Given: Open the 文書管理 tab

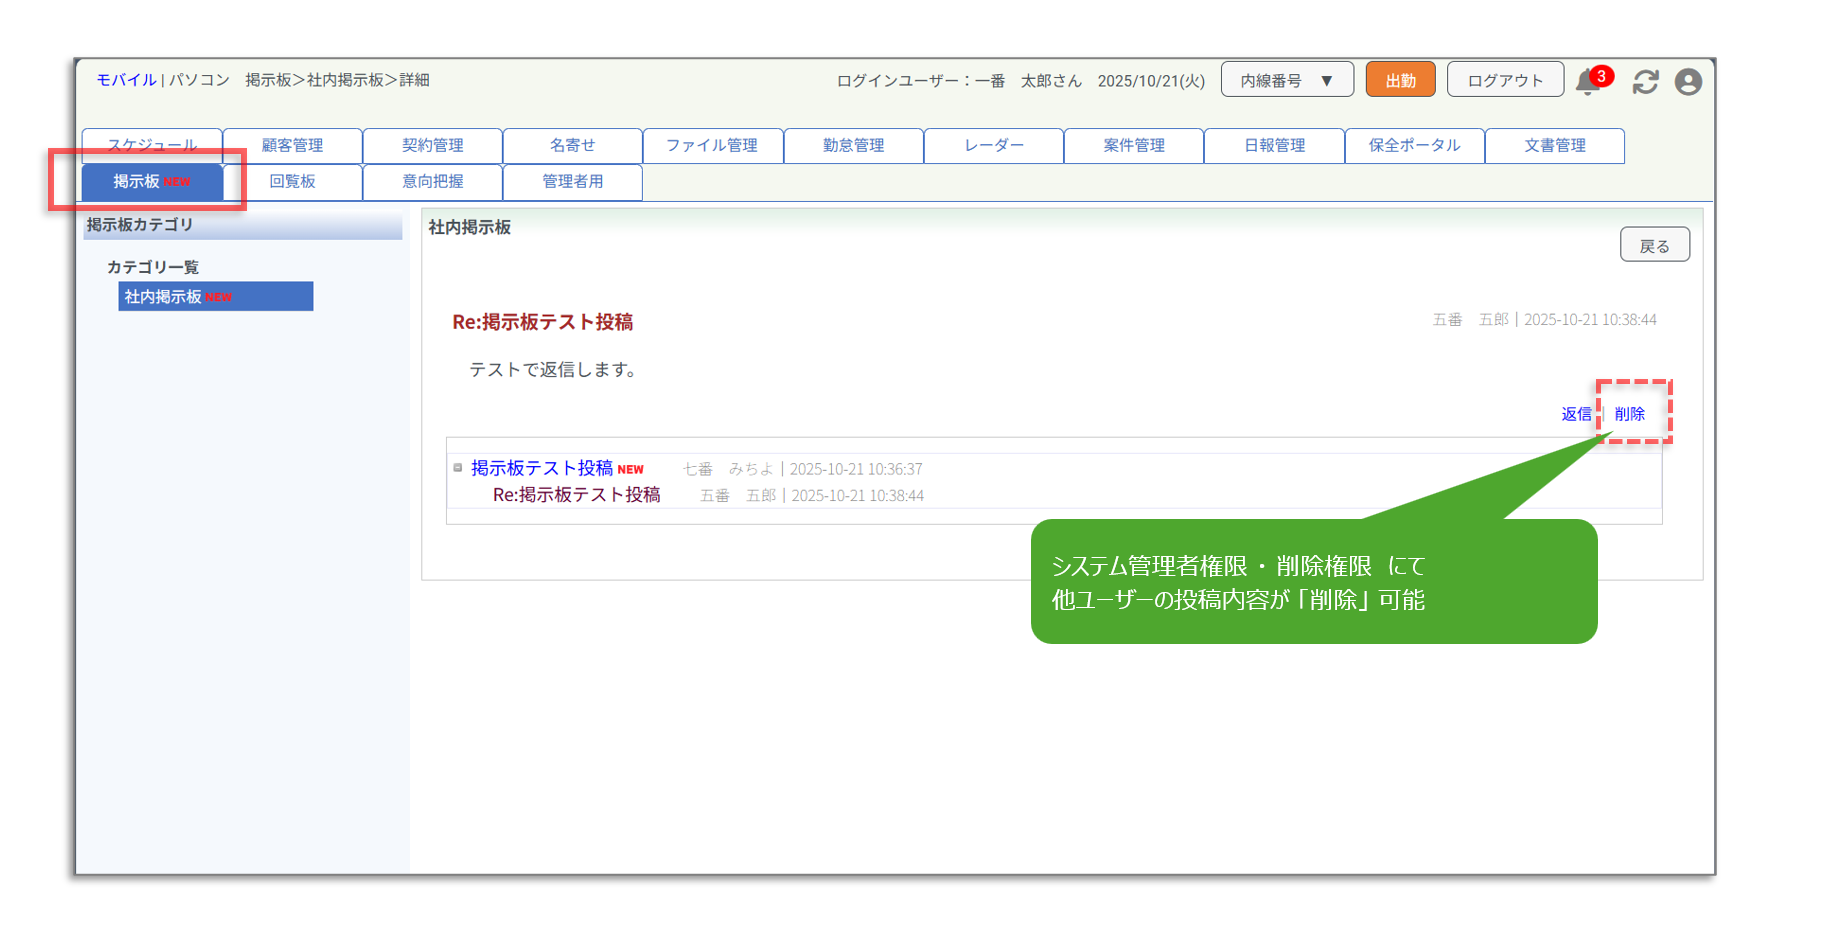Looking at the screenshot, I should coord(1554,146).
